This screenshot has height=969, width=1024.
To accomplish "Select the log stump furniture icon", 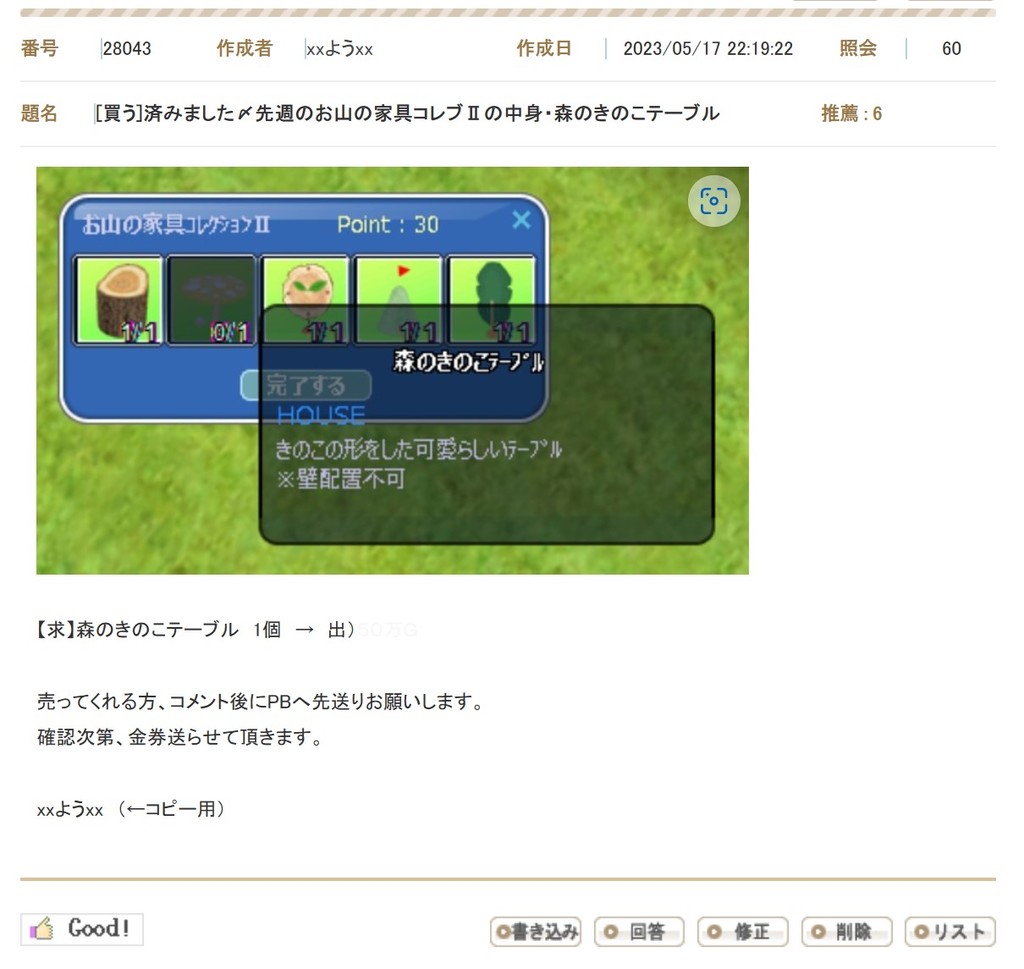I will tap(119, 299).
